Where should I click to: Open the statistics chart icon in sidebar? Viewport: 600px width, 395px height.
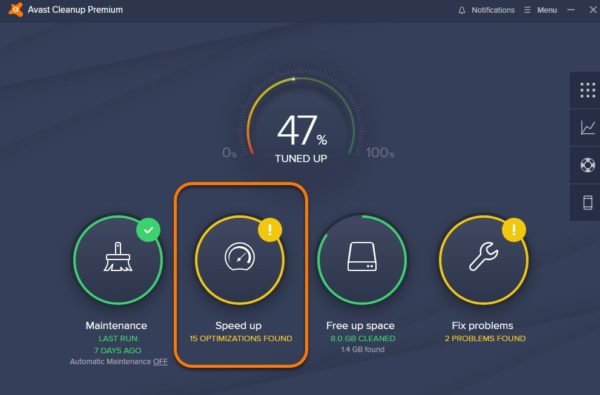click(588, 127)
